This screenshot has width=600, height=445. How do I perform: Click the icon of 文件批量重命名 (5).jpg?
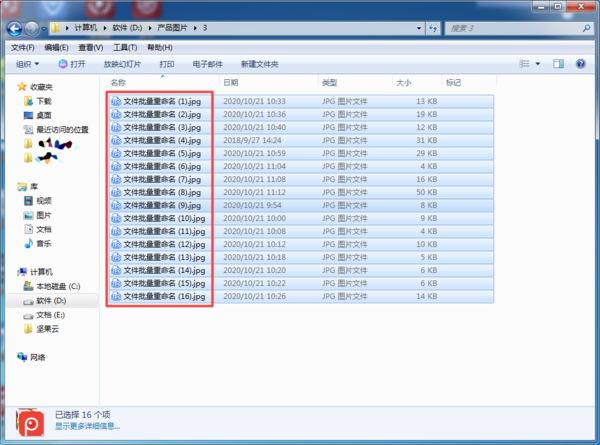pos(116,153)
